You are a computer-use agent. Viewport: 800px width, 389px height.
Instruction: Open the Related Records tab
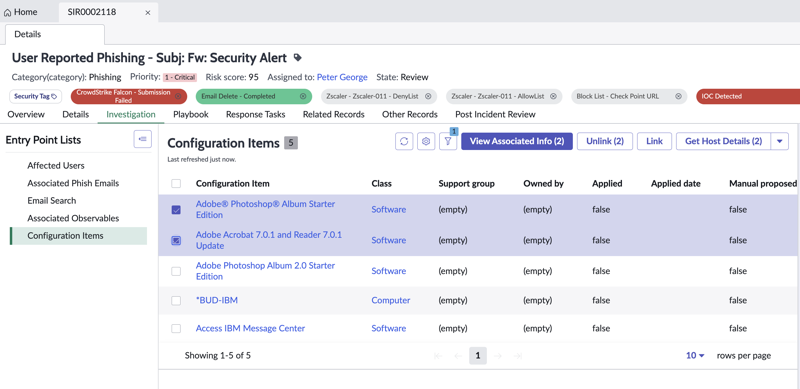tap(334, 114)
